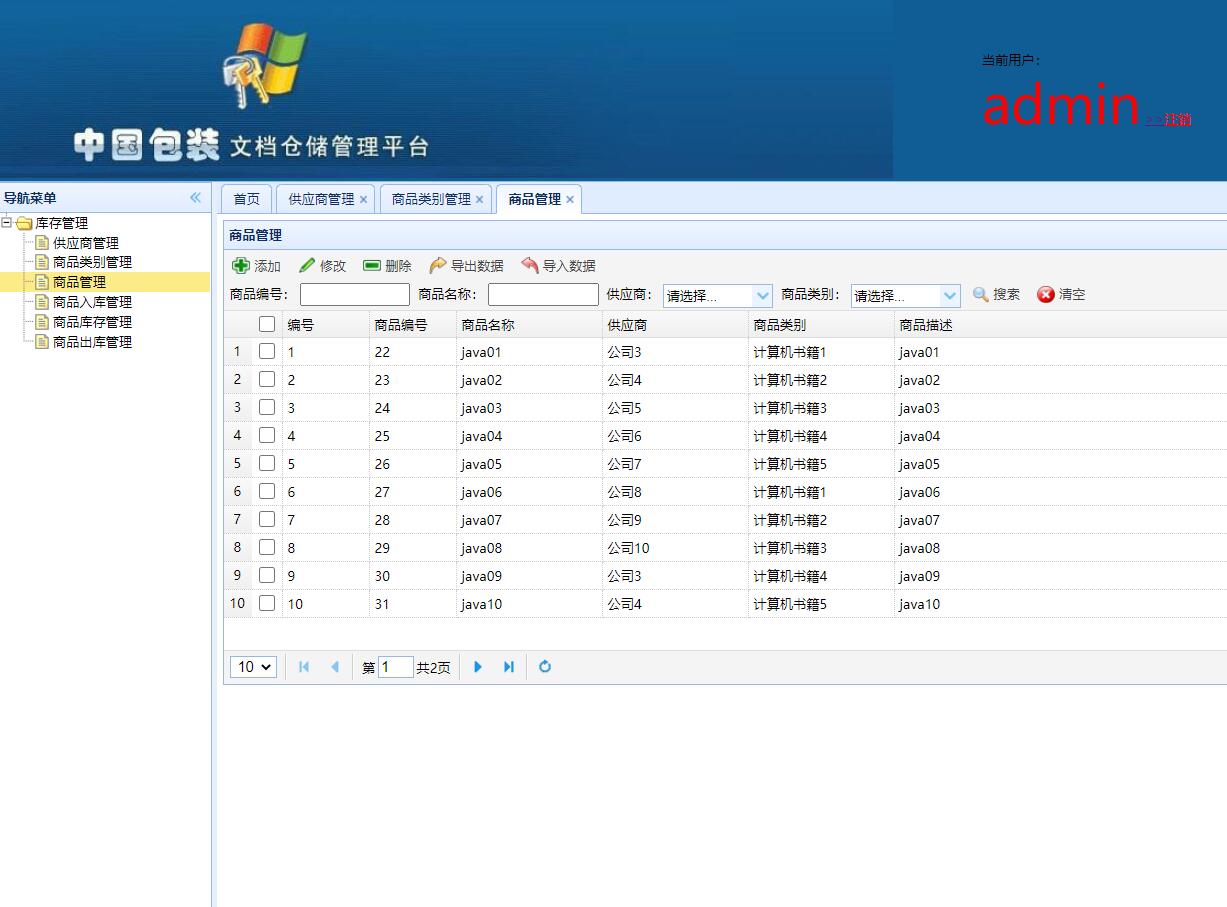The image size is (1227, 907).
Task: Click the 清空 clear icon
Action: (1048, 294)
